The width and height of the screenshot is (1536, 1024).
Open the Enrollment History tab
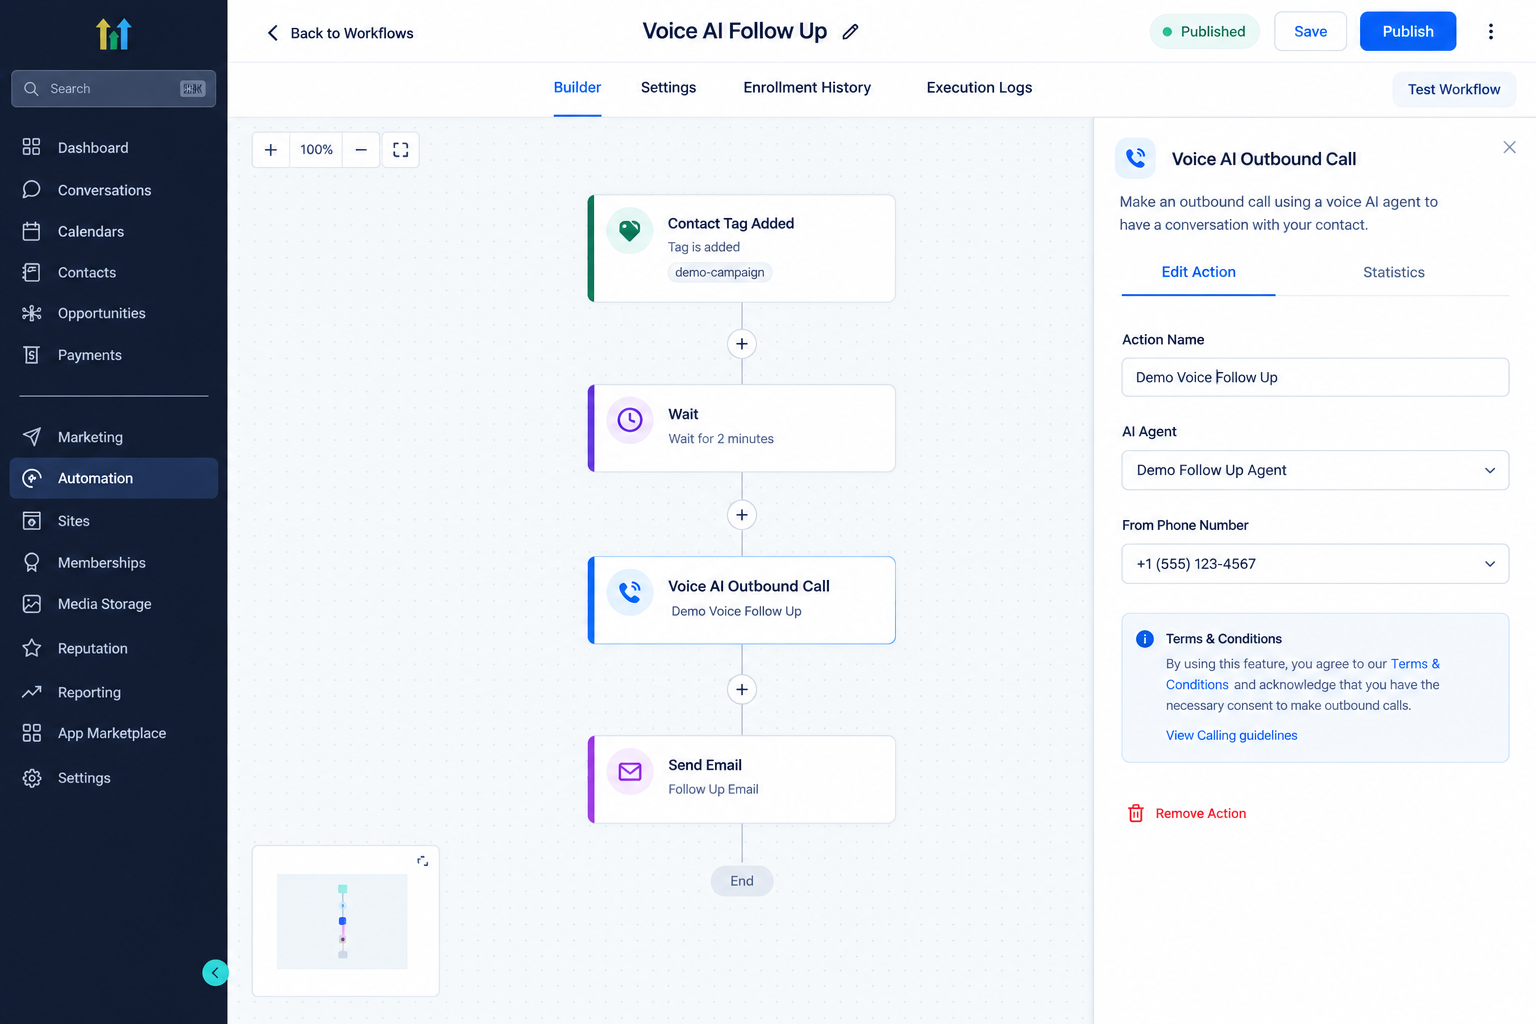pos(807,88)
